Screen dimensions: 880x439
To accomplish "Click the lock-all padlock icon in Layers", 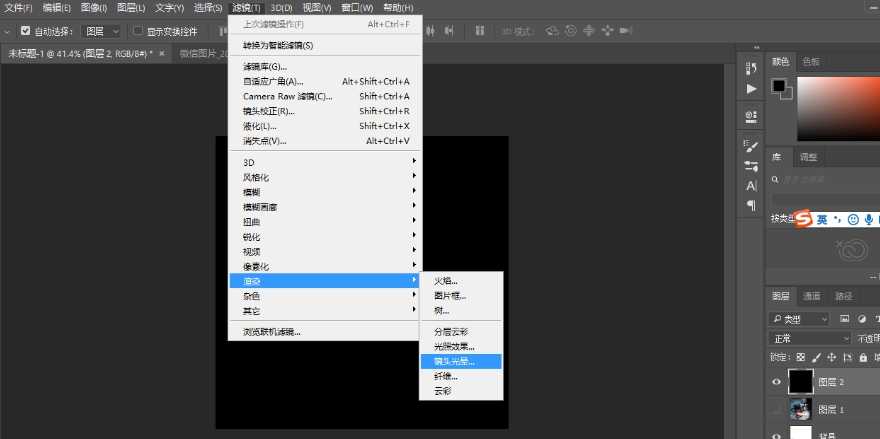I will 864,357.
